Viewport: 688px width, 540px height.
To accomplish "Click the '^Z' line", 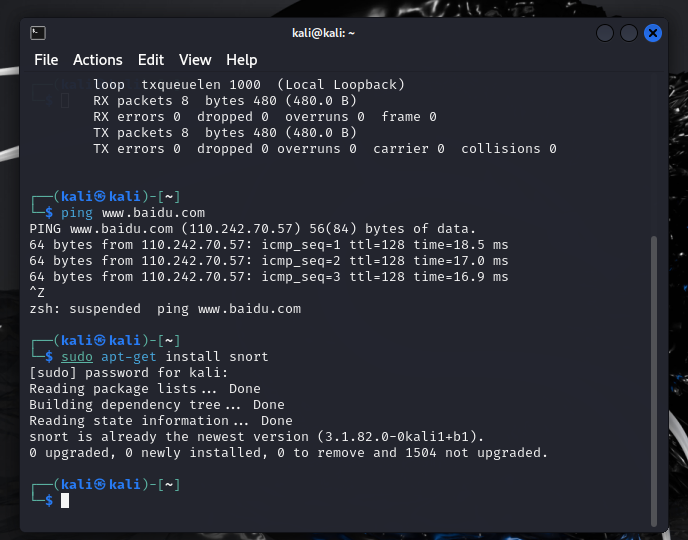I will [x=37, y=293].
